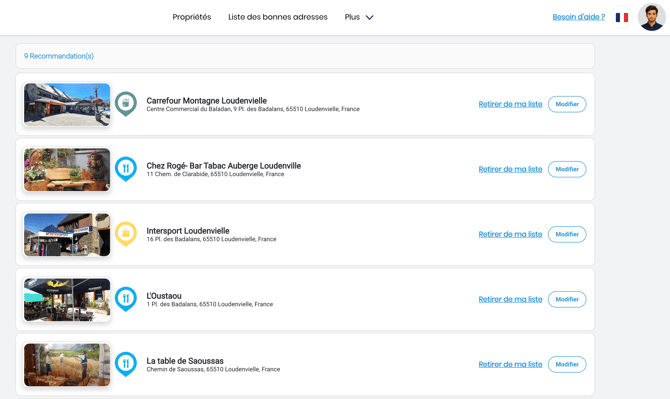The height and width of the screenshot is (399, 670).
Task: Click address Chemin de Saoussas
Action: pyautogui.click(x=213, y=369)
